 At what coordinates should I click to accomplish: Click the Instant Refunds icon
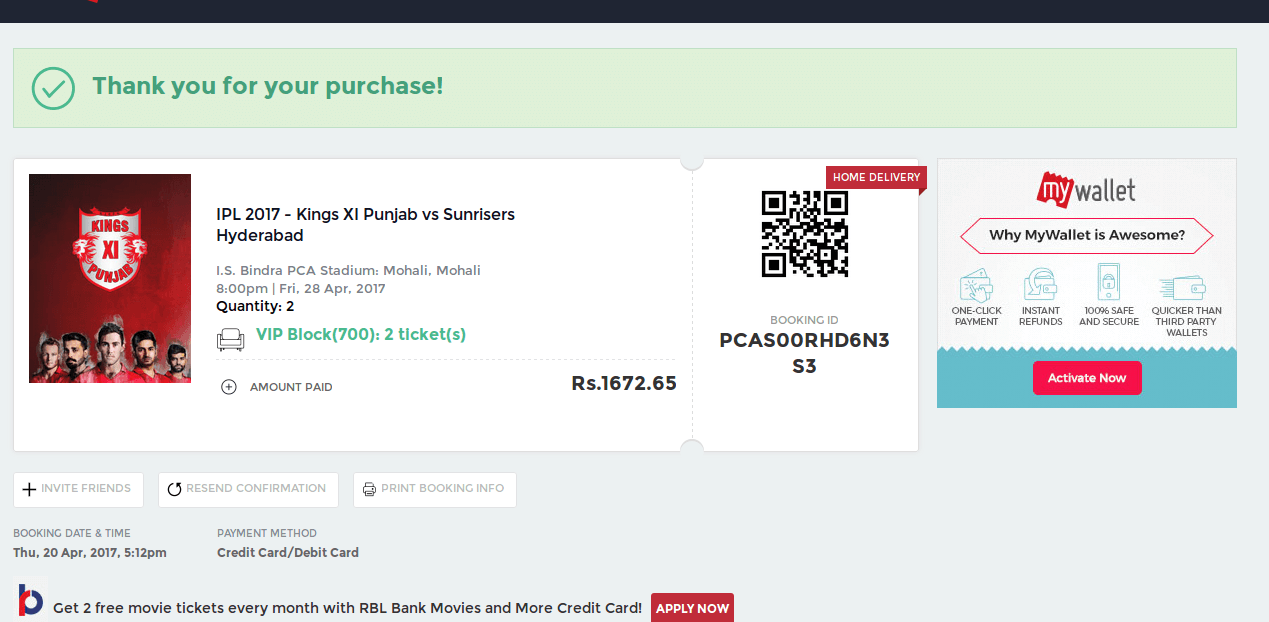1040,284
